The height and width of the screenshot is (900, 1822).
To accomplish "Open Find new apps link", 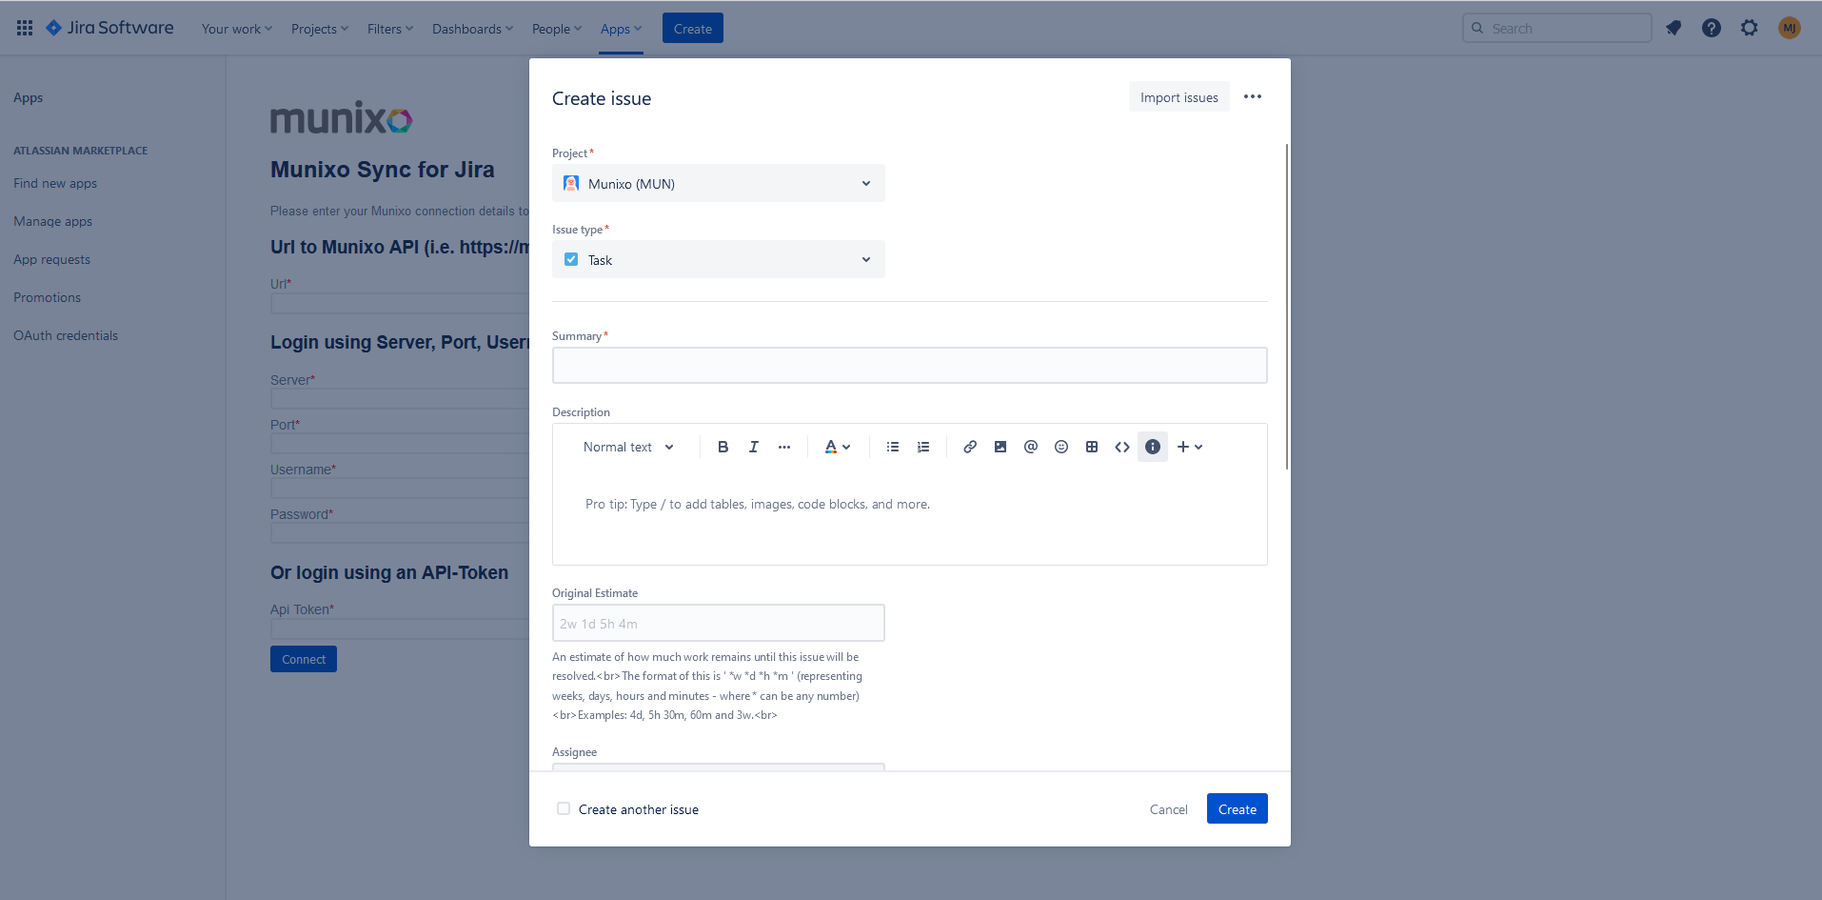I will pos(55,183).
